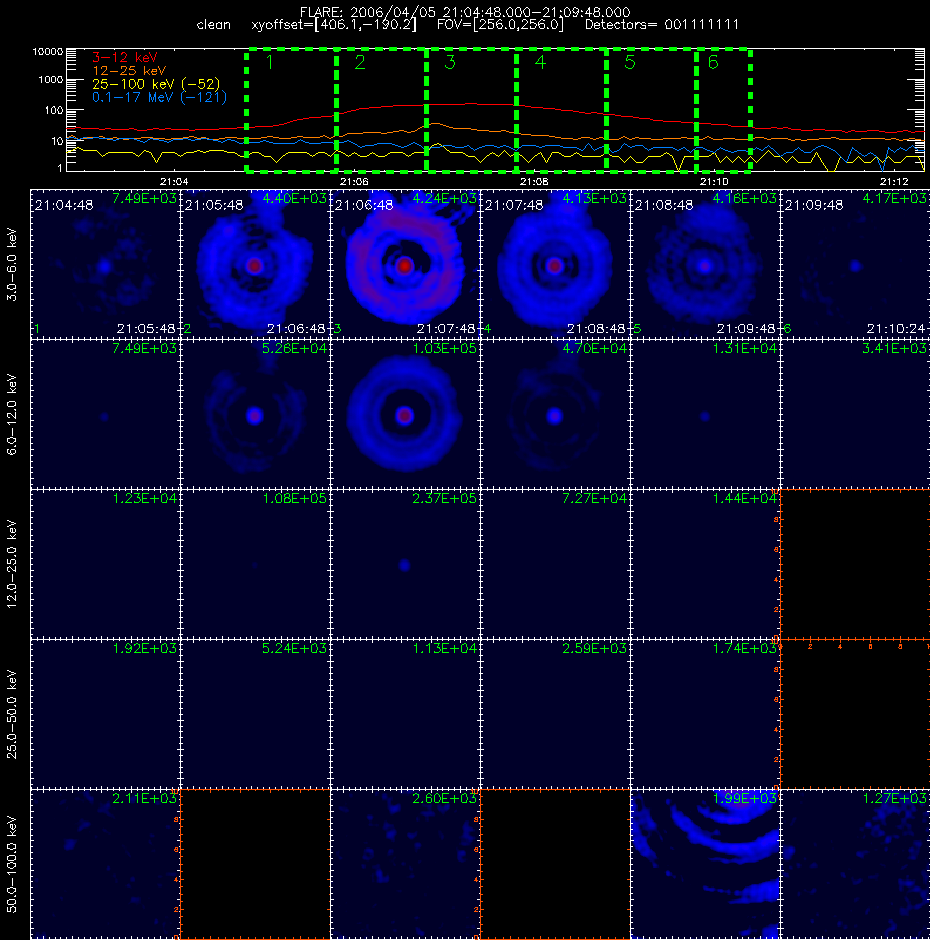Select the 6.0-12.0 keV image with peak 4.70E+04
This screenshot has height=940, width=930.
pyautogui.click(x=555, y=414)
